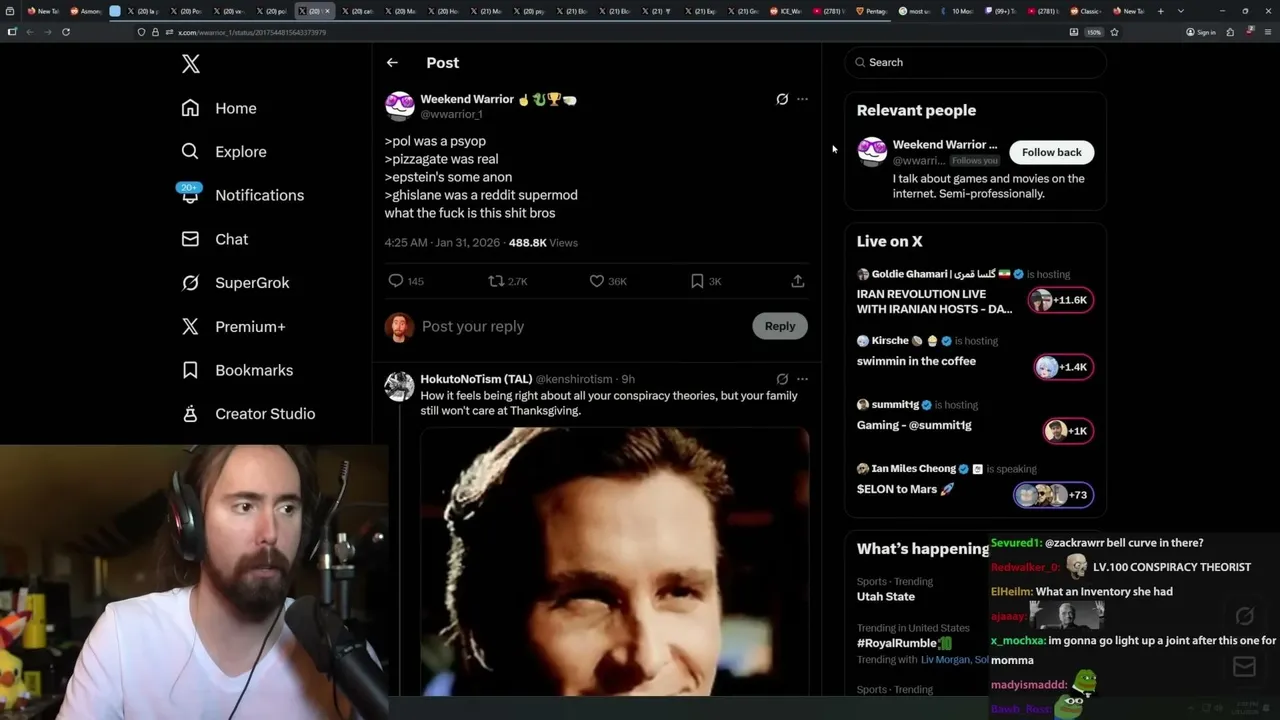Open a new browser tab with plus
1280x720 pixels.
[1160, 11]
